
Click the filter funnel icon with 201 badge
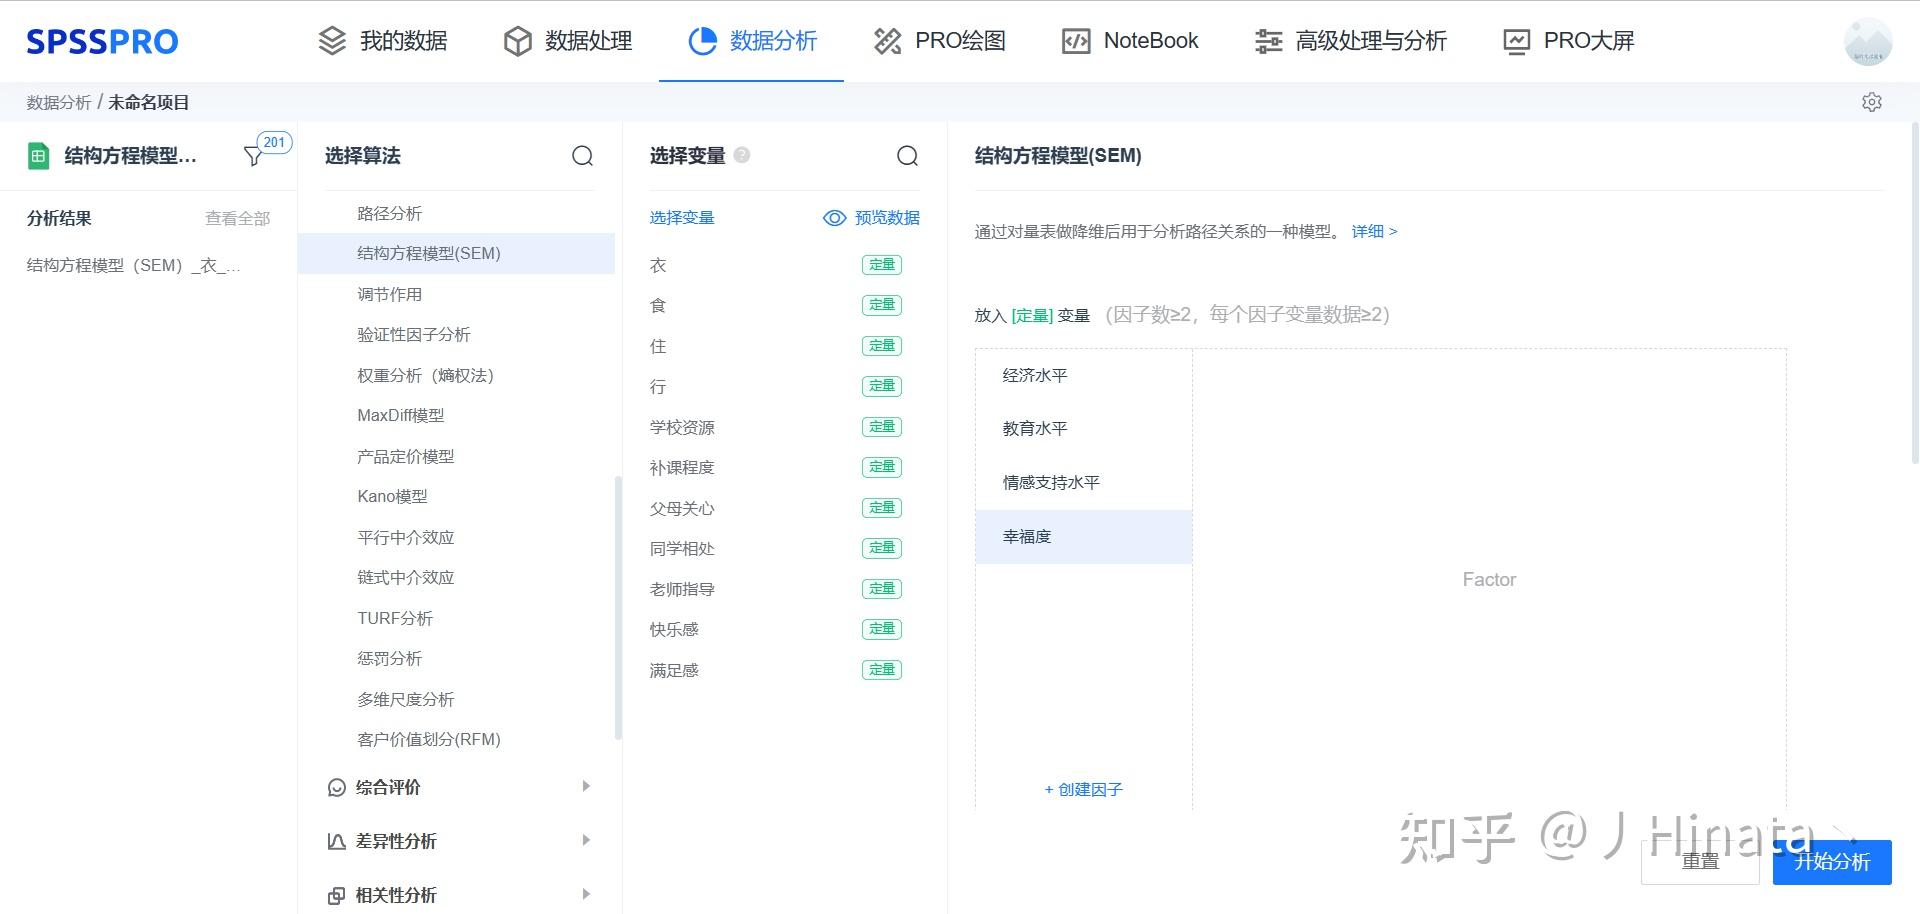(x=253, y=156)
